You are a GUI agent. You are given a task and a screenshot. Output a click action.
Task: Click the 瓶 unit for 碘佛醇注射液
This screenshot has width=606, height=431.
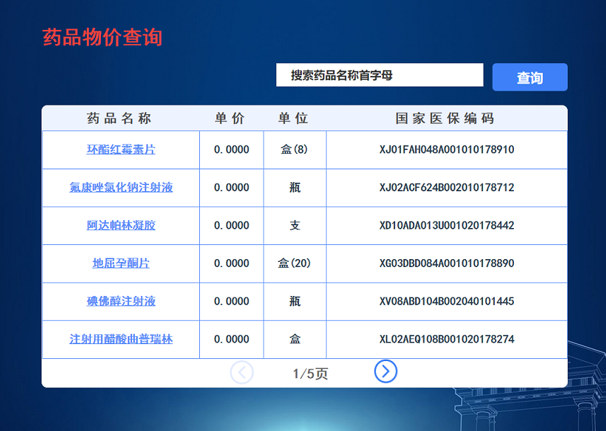(295, 301)
